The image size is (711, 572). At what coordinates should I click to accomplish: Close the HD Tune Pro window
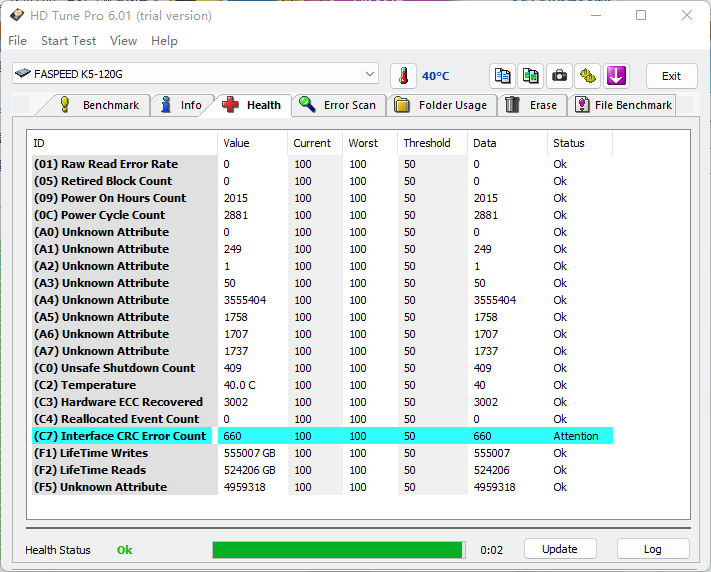click(687, 15)
